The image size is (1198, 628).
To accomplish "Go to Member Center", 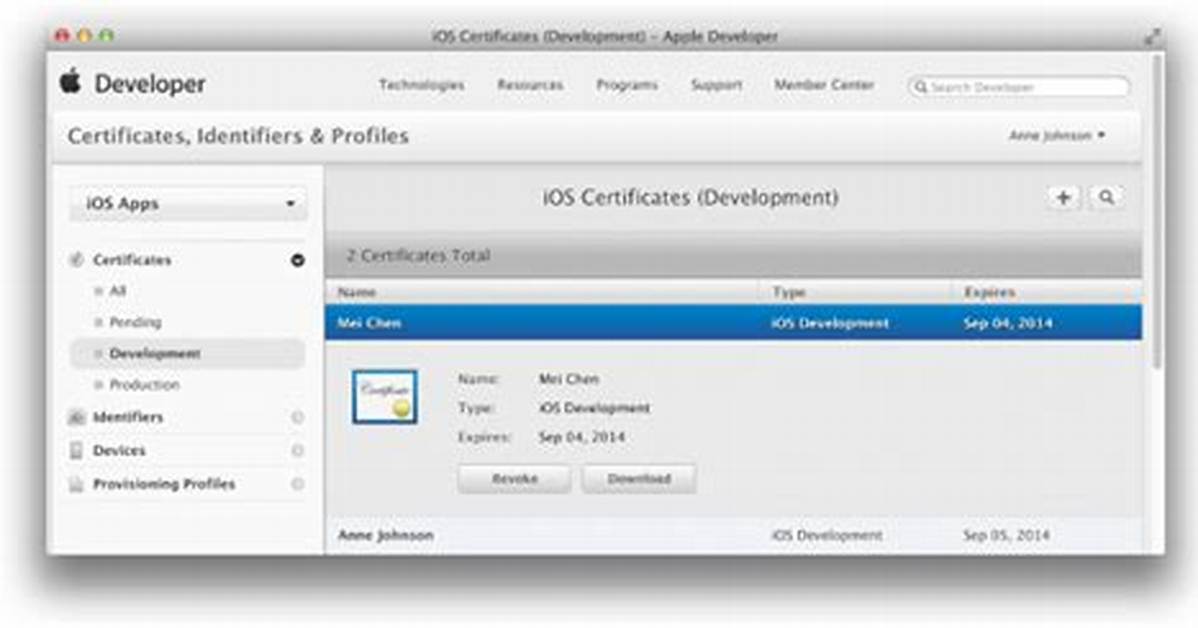I will pyautogui.click(x=824, y=85).
